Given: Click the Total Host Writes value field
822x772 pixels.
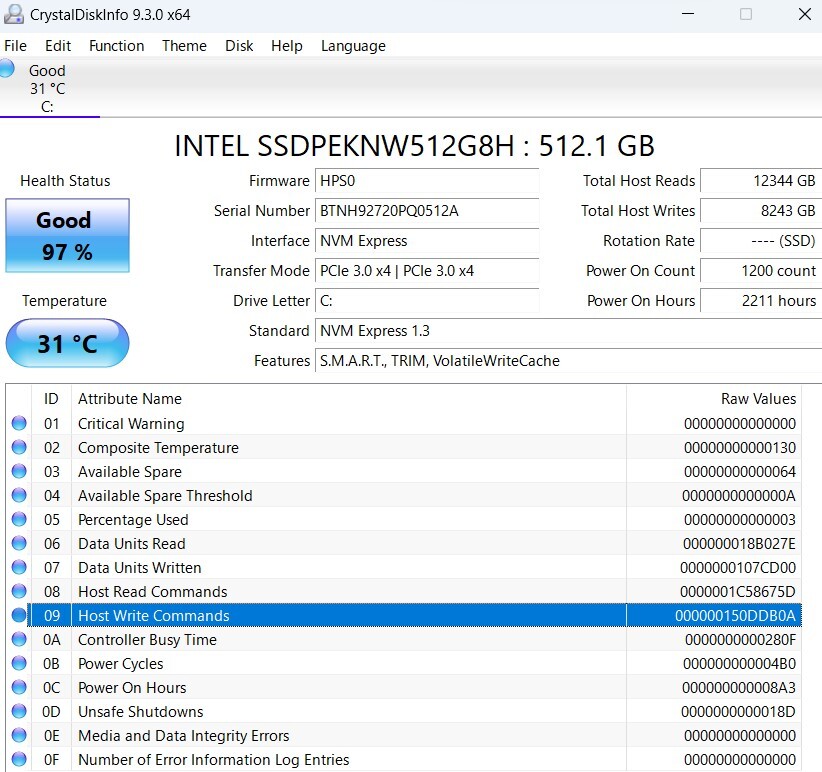Looking at the screenshot, I should coord(760,211).
